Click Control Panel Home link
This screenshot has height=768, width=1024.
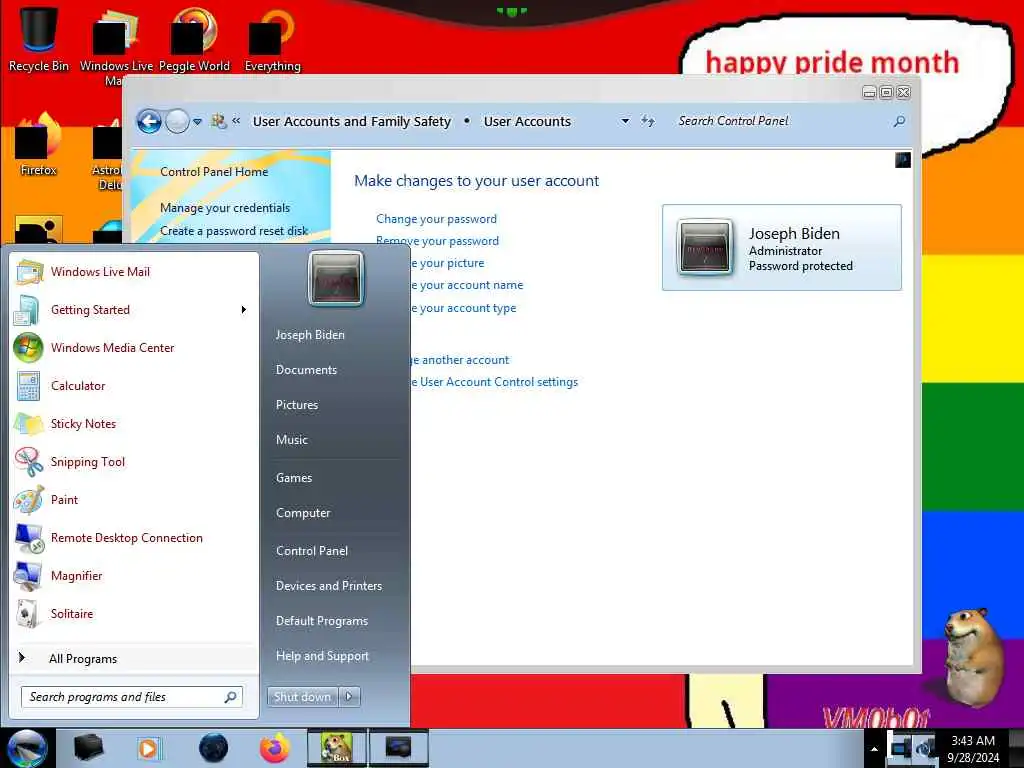[214, 172]
